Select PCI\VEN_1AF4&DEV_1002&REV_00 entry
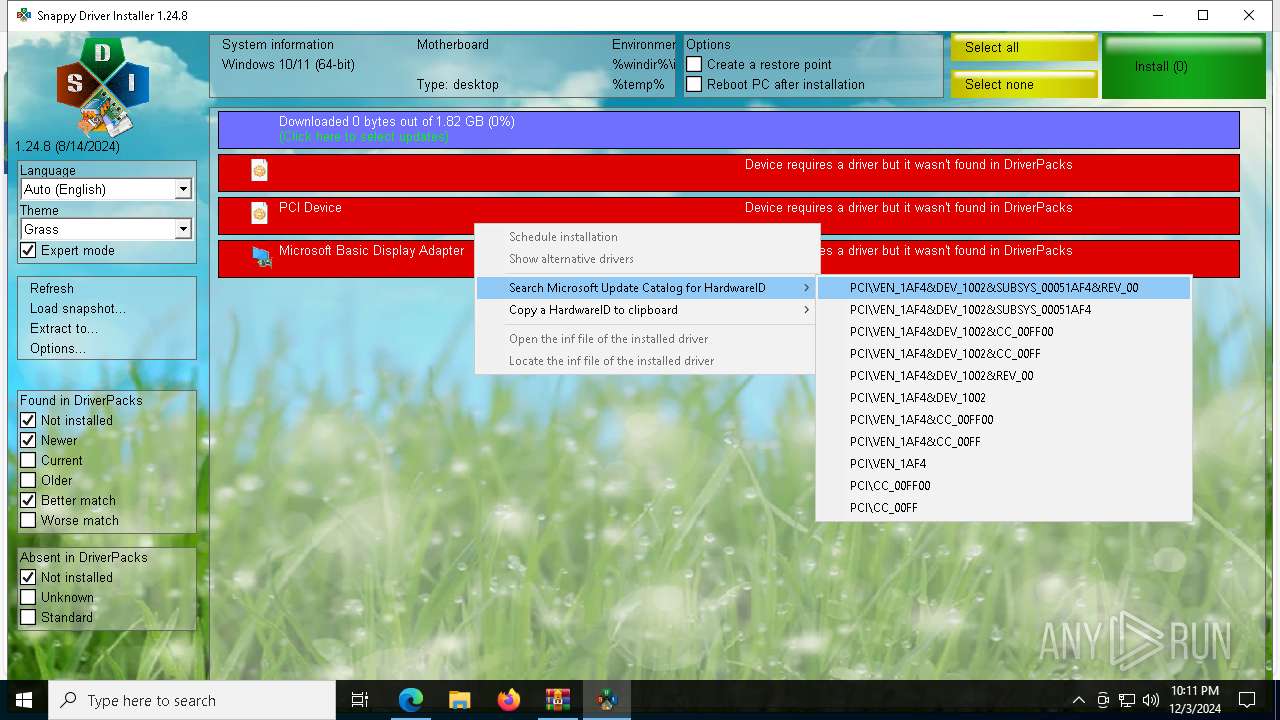 1004,376
